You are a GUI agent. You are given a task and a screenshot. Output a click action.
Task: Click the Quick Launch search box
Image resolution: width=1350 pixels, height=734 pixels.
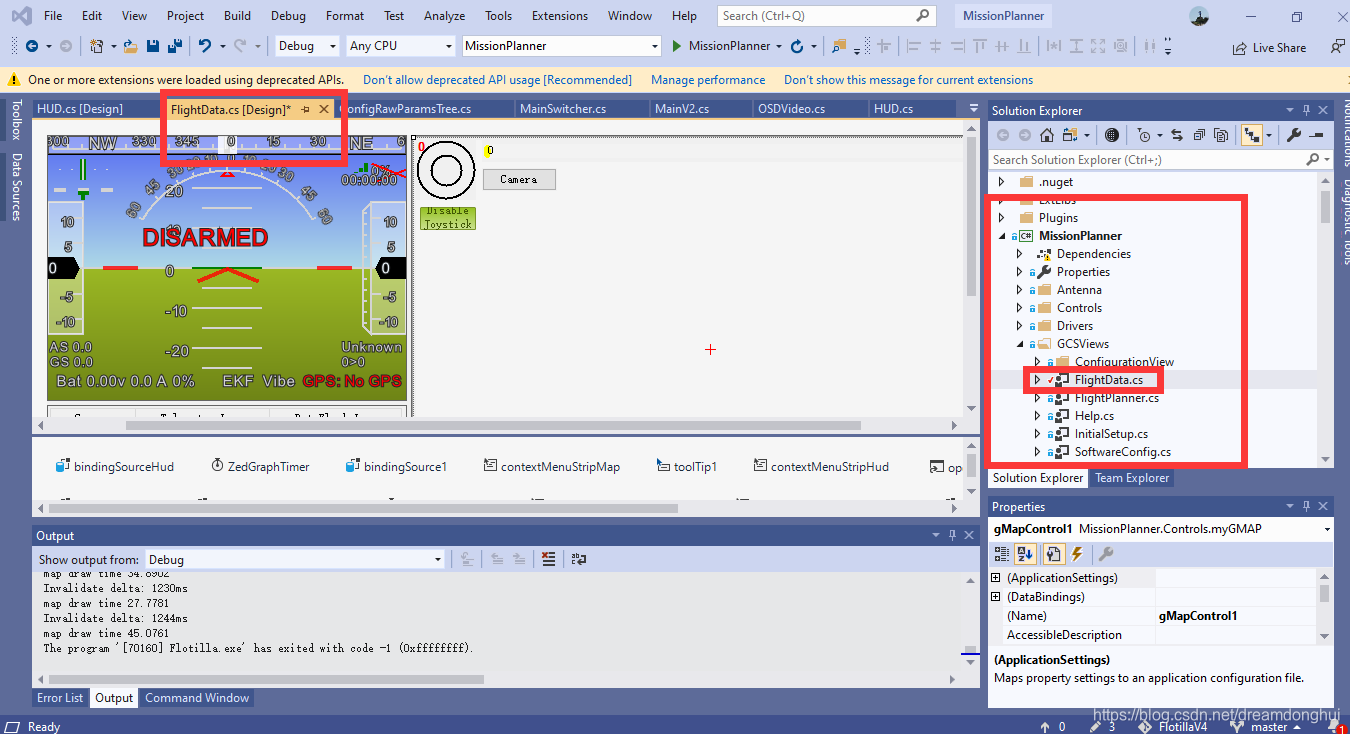pos(826,16)
